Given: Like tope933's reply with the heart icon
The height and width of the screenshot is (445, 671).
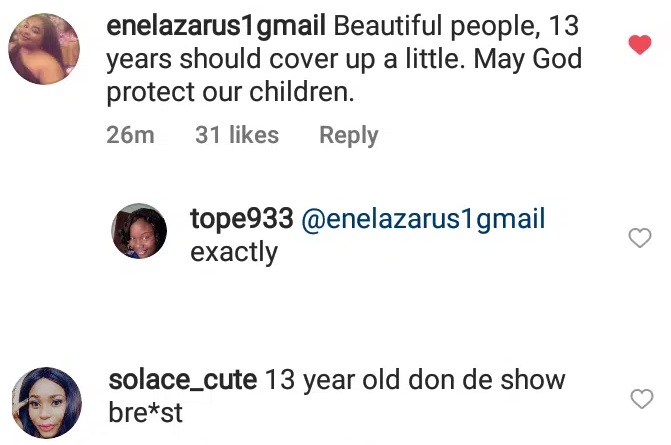Looking at the screenshot, I should pos(638,238).
